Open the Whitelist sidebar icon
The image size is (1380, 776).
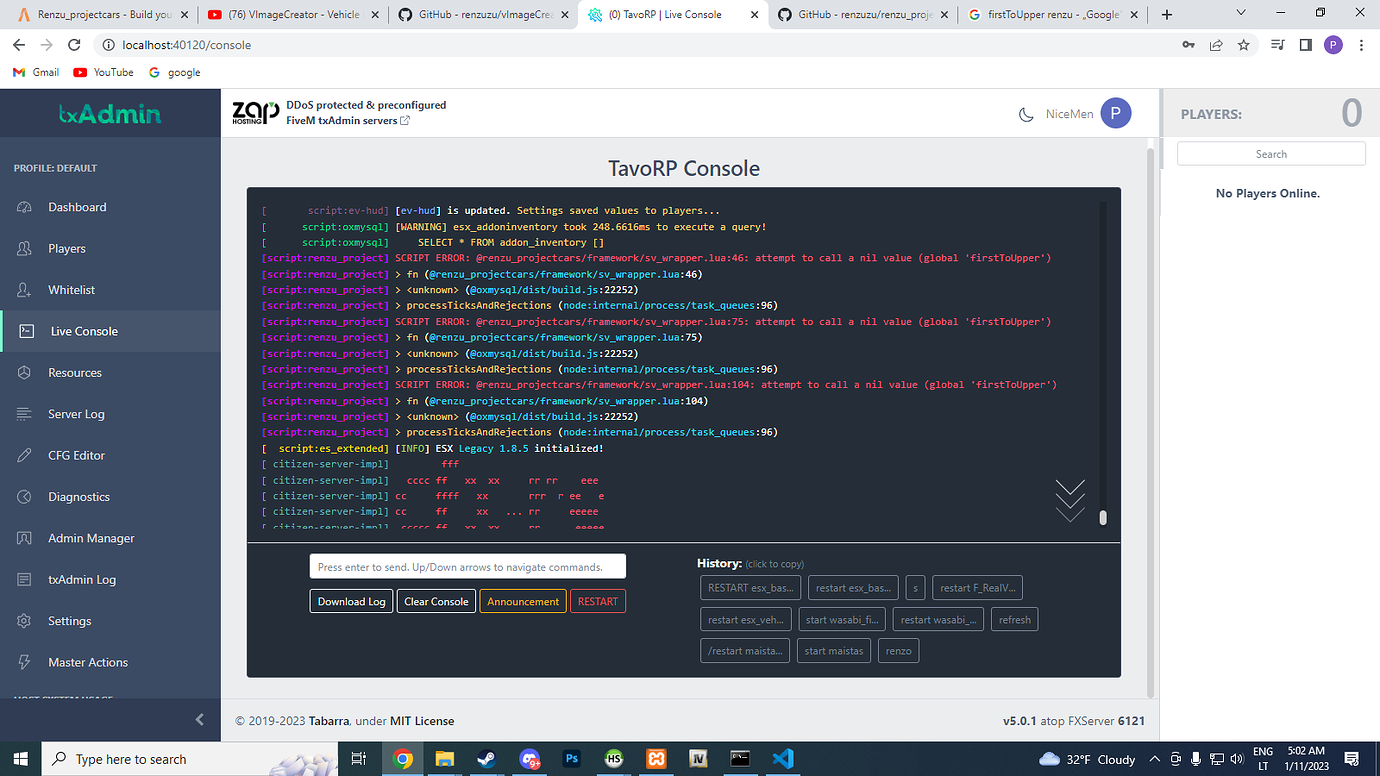25,290
